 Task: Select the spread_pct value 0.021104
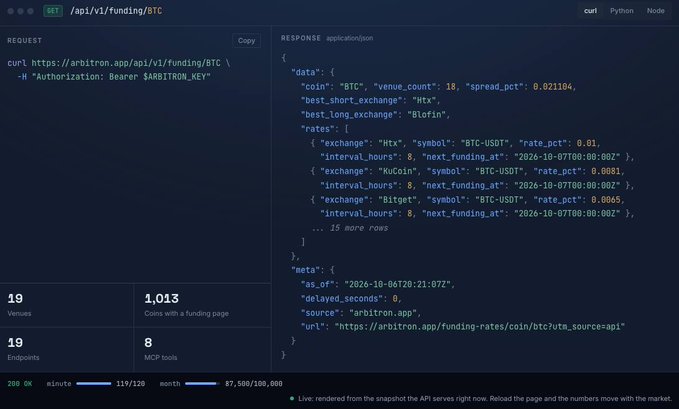click(553, 87)
